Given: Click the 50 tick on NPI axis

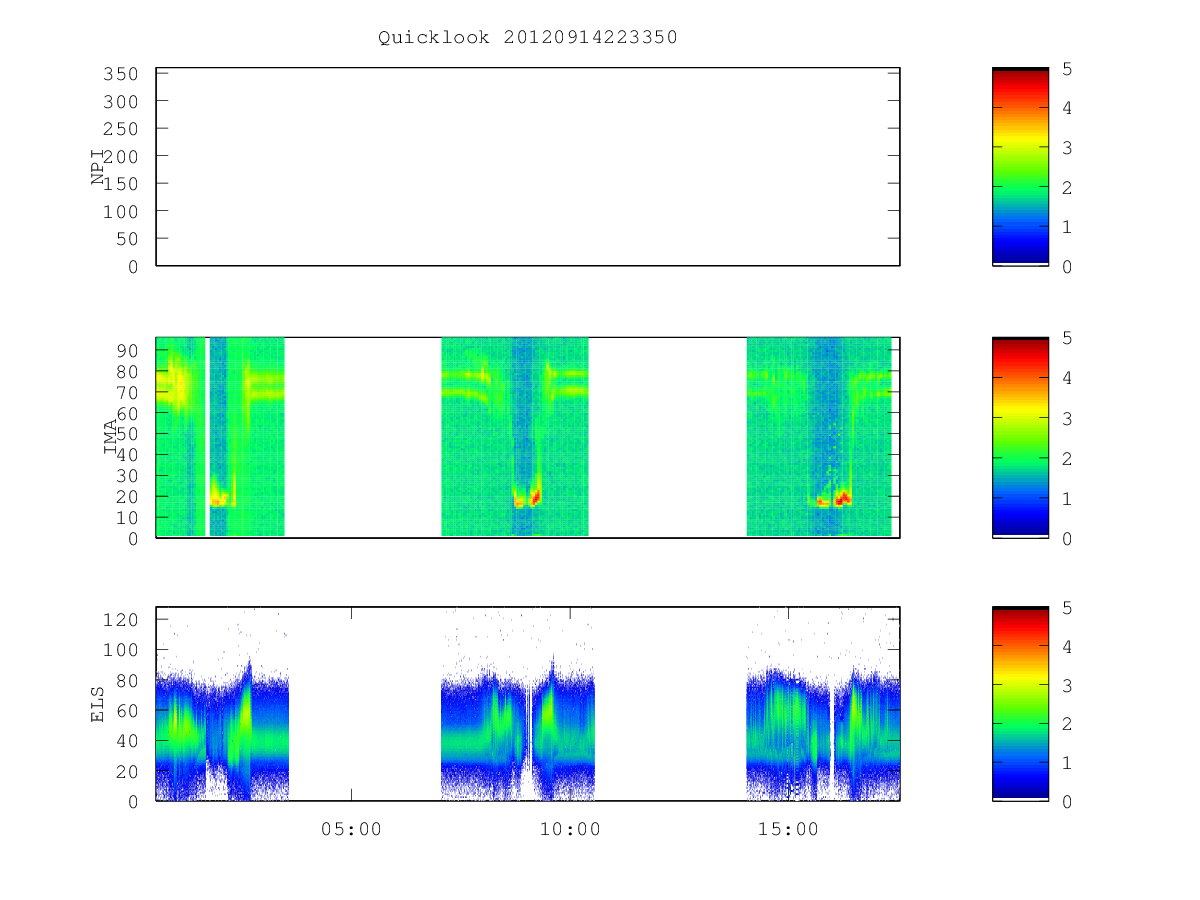Looking at the screenshot, I should click(125, 239).
